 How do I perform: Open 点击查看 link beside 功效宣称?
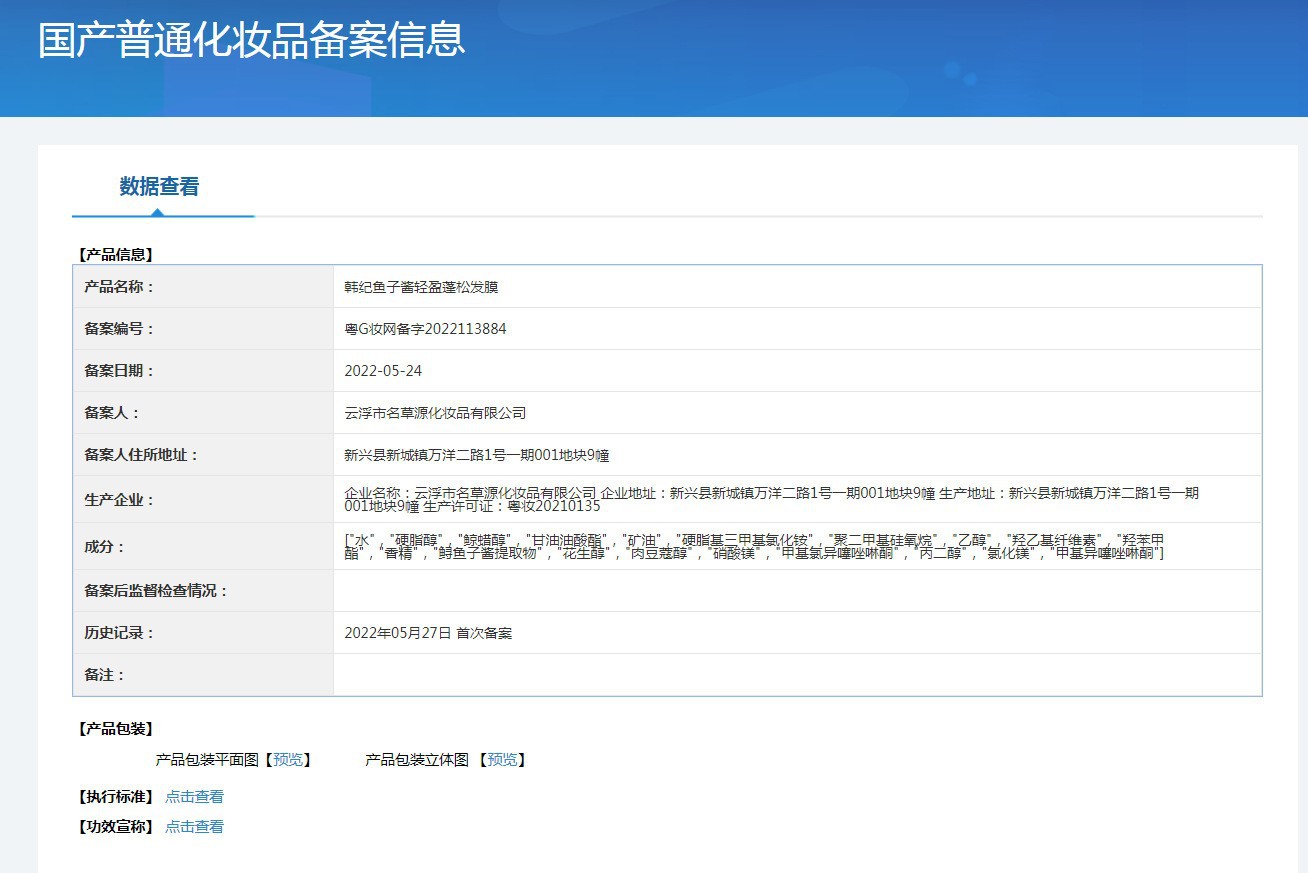[194, 827]
